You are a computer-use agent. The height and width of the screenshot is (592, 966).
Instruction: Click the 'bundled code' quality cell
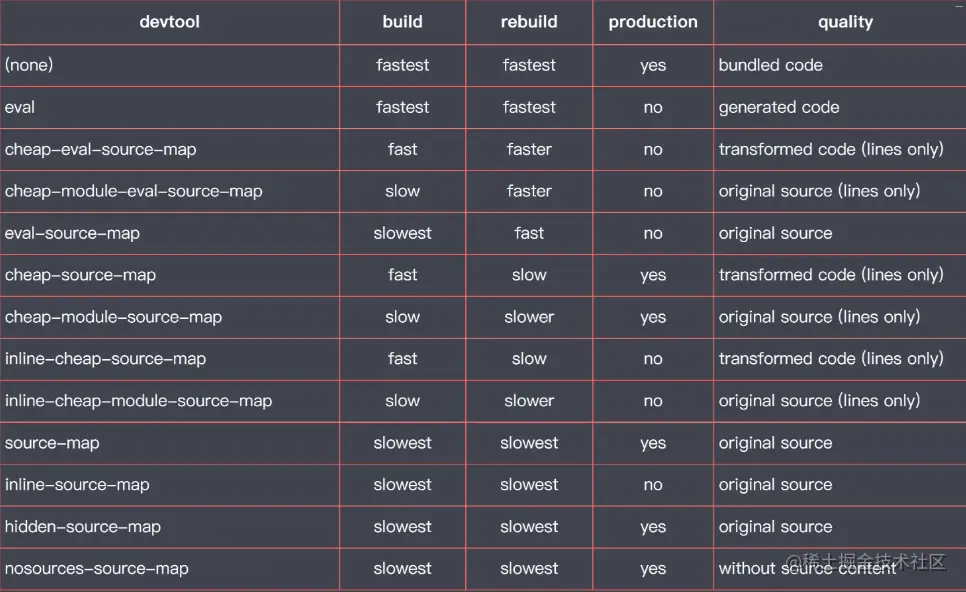click(x=771, y=65)
